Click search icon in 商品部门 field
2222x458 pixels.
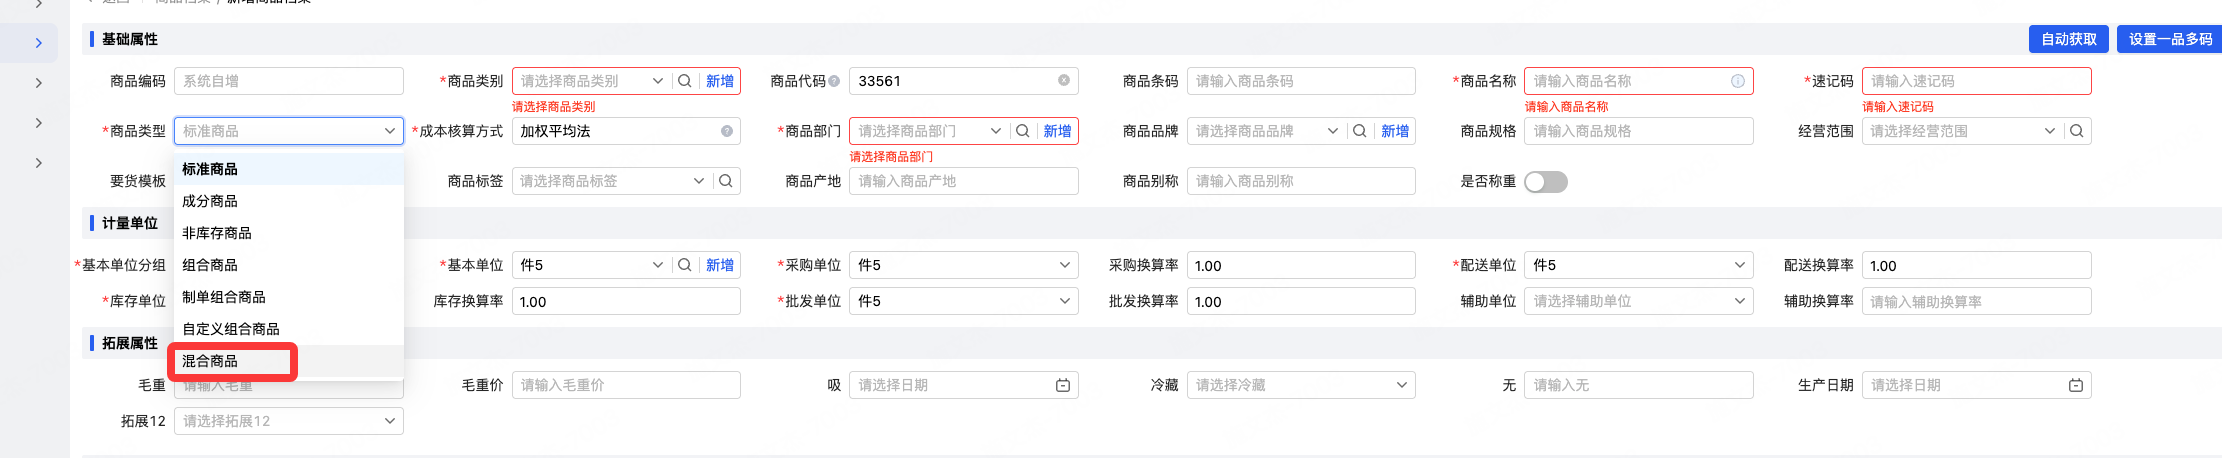click(x=1022, y=131)
